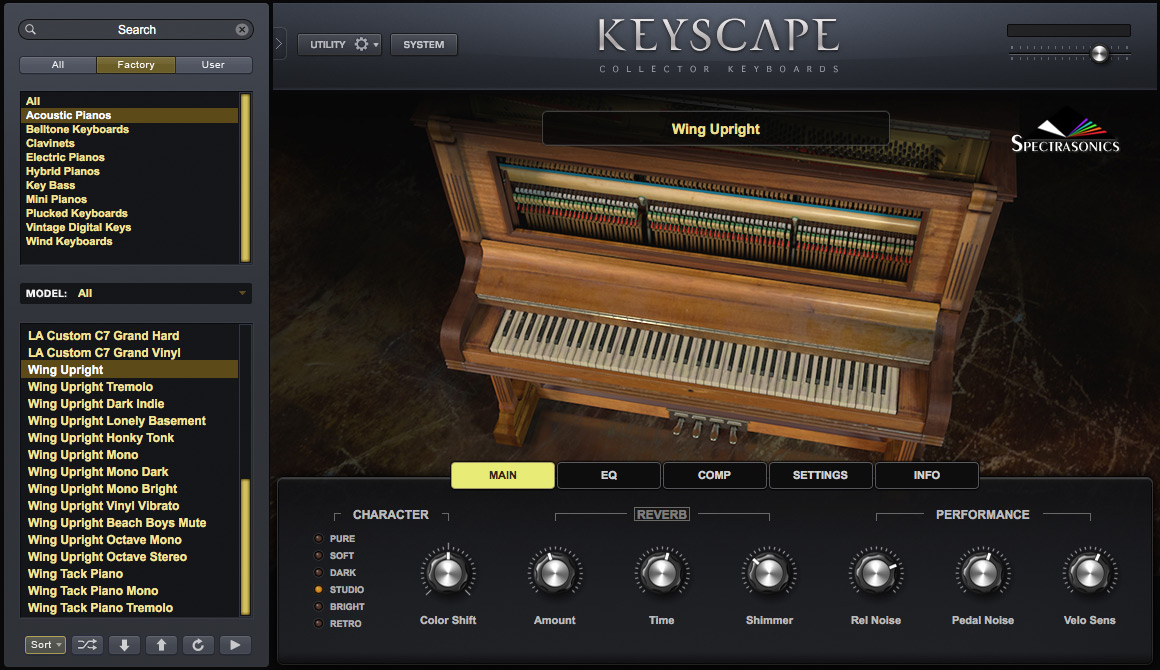Viewport: 1160px width, 670px height.
Task: Show All patches filter
Action: pos(58,65)
